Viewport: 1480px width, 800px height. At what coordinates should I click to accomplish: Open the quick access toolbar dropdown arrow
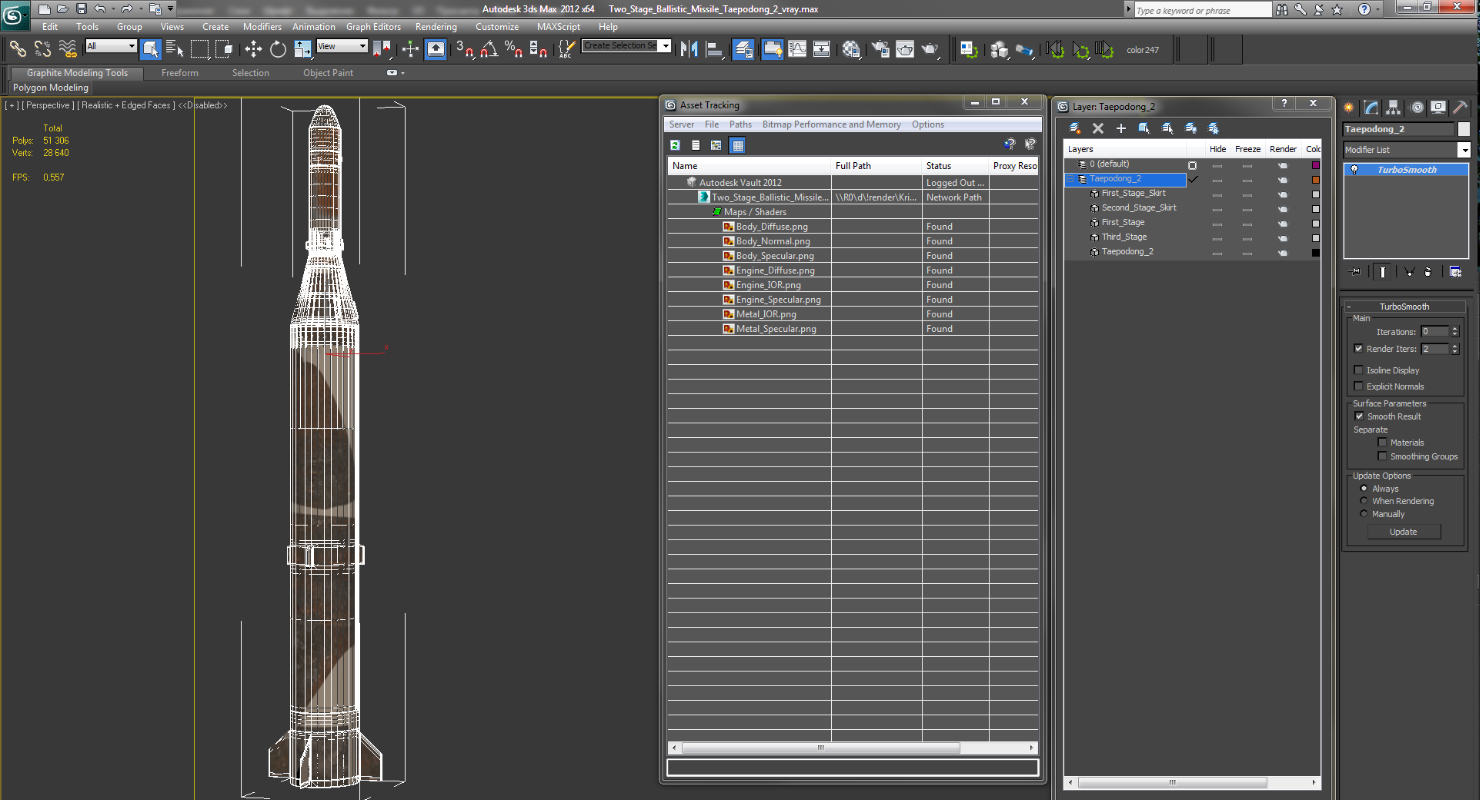click(x=169, y=9)
